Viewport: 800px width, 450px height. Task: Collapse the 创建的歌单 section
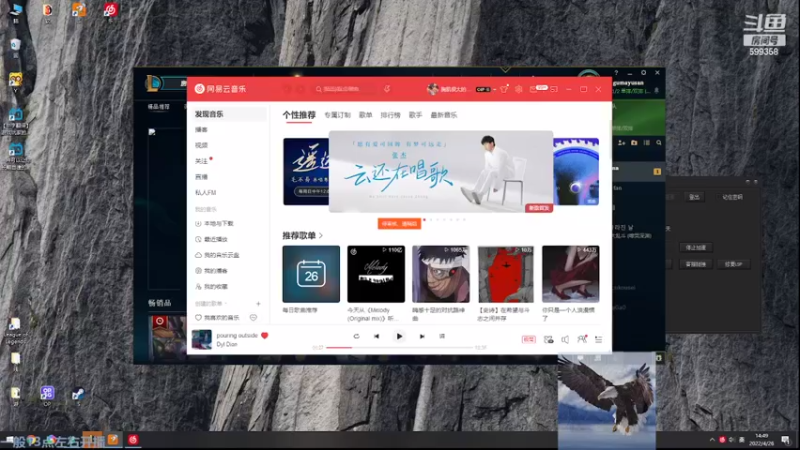click(x=211, y=304)
